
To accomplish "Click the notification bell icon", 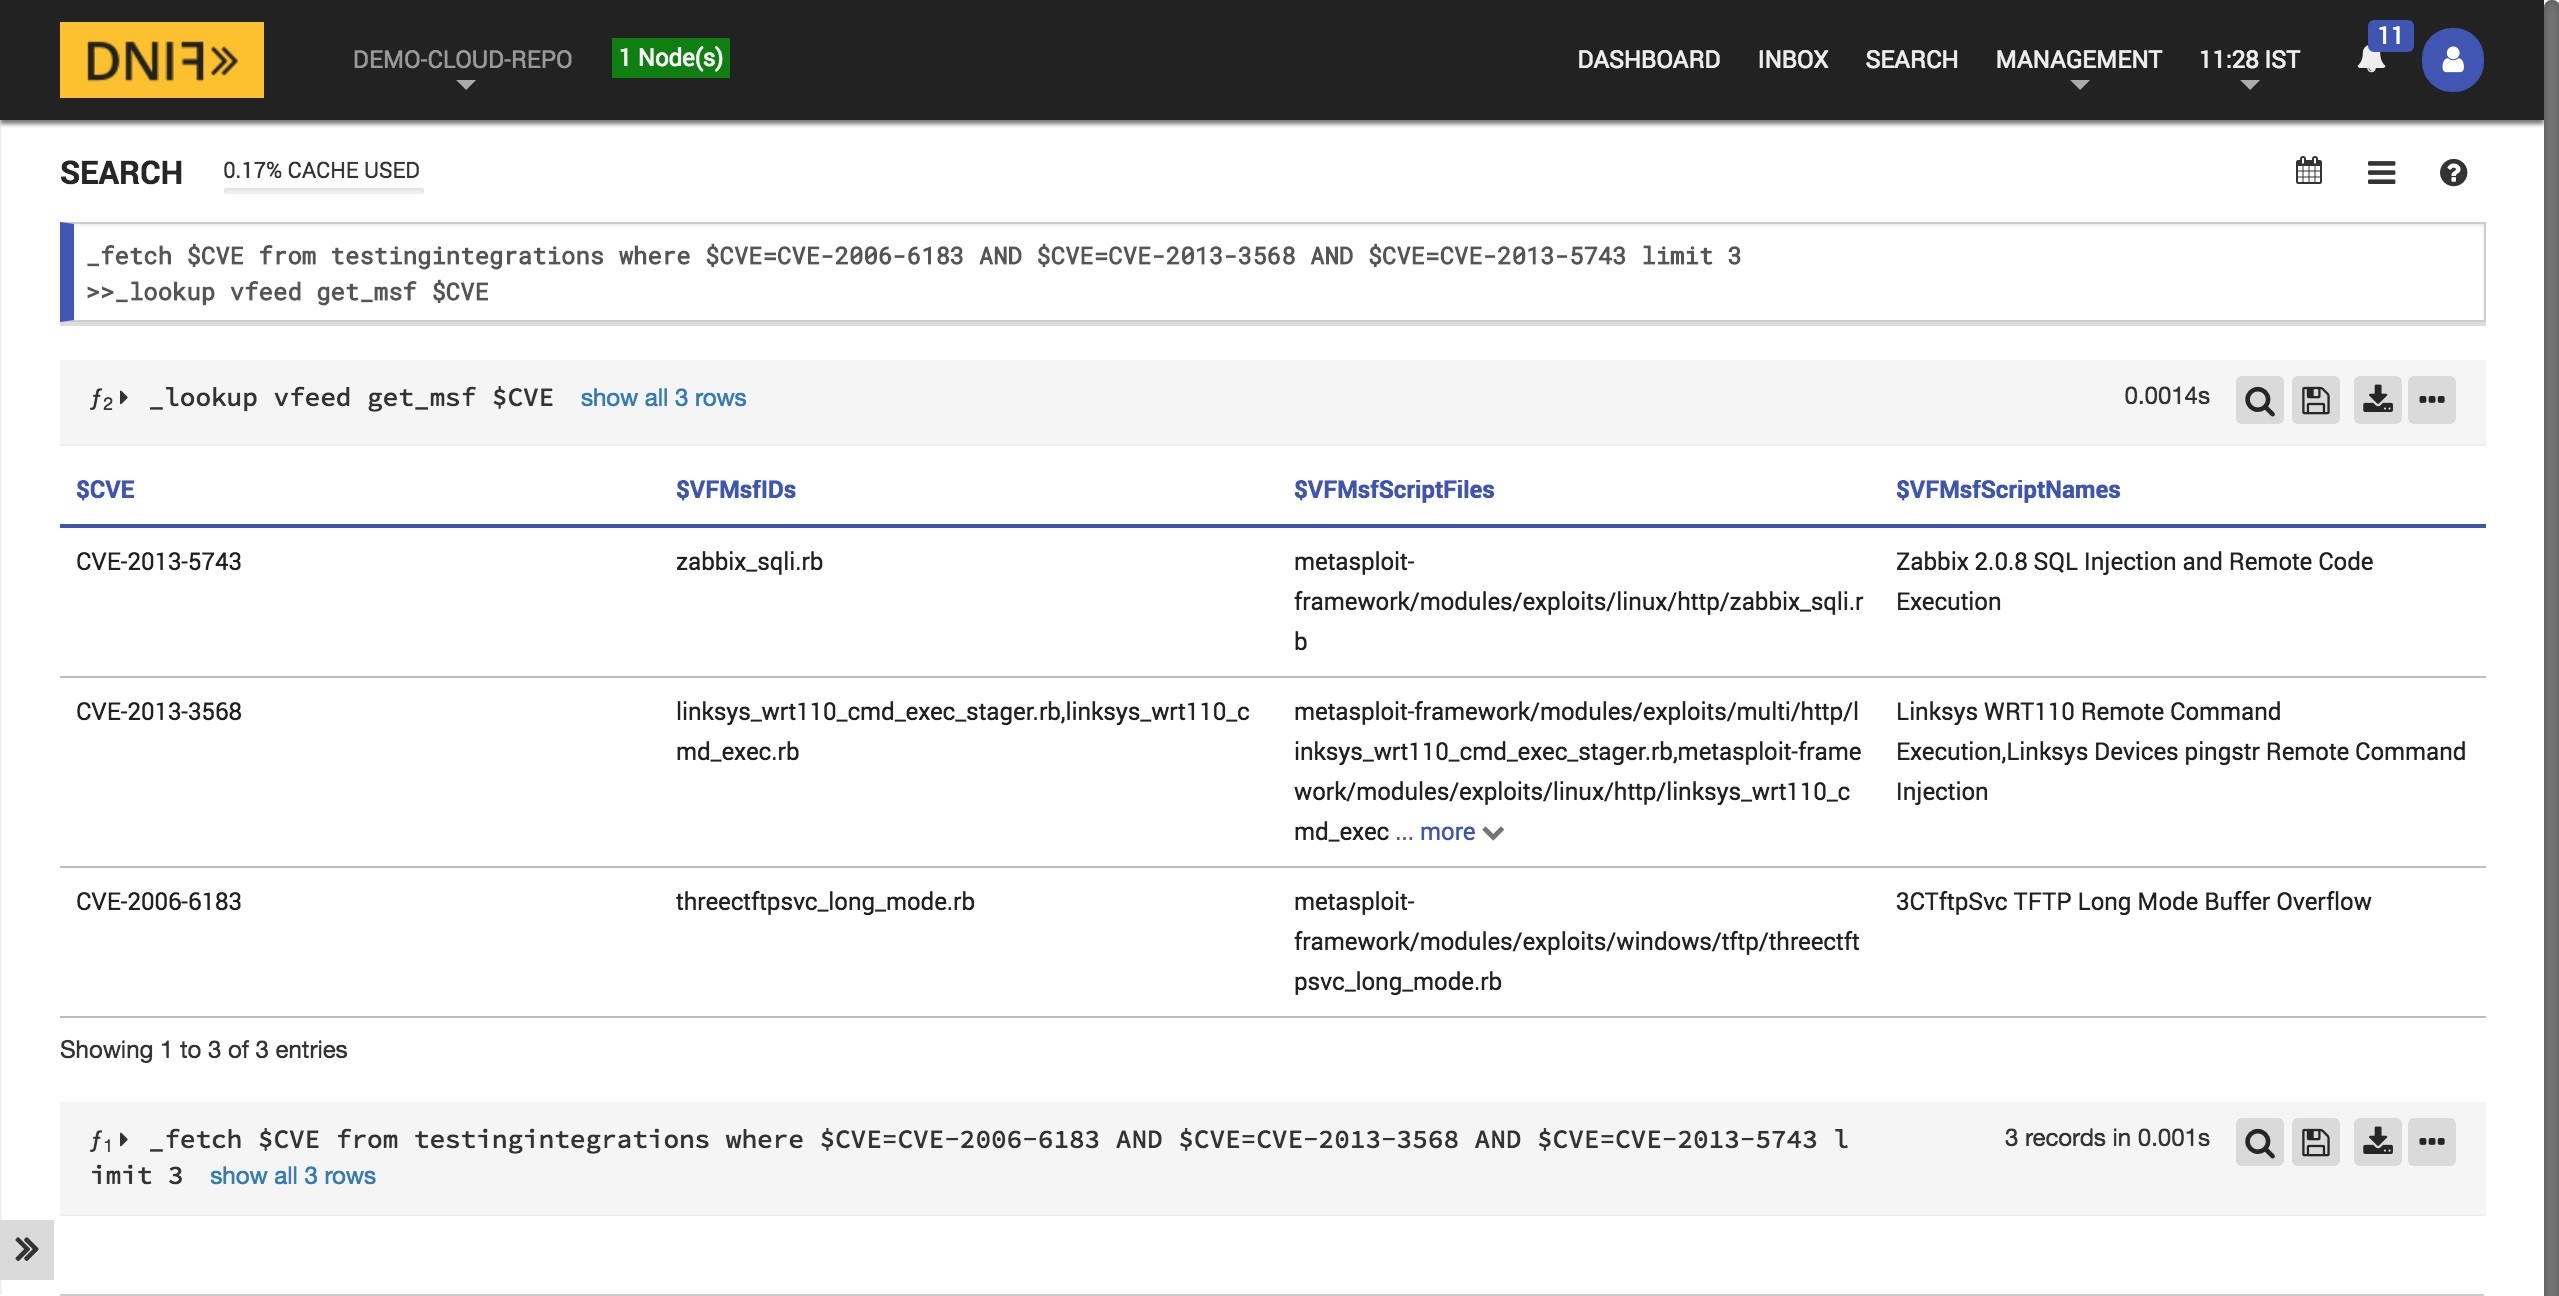I will tap(2371, 60).
